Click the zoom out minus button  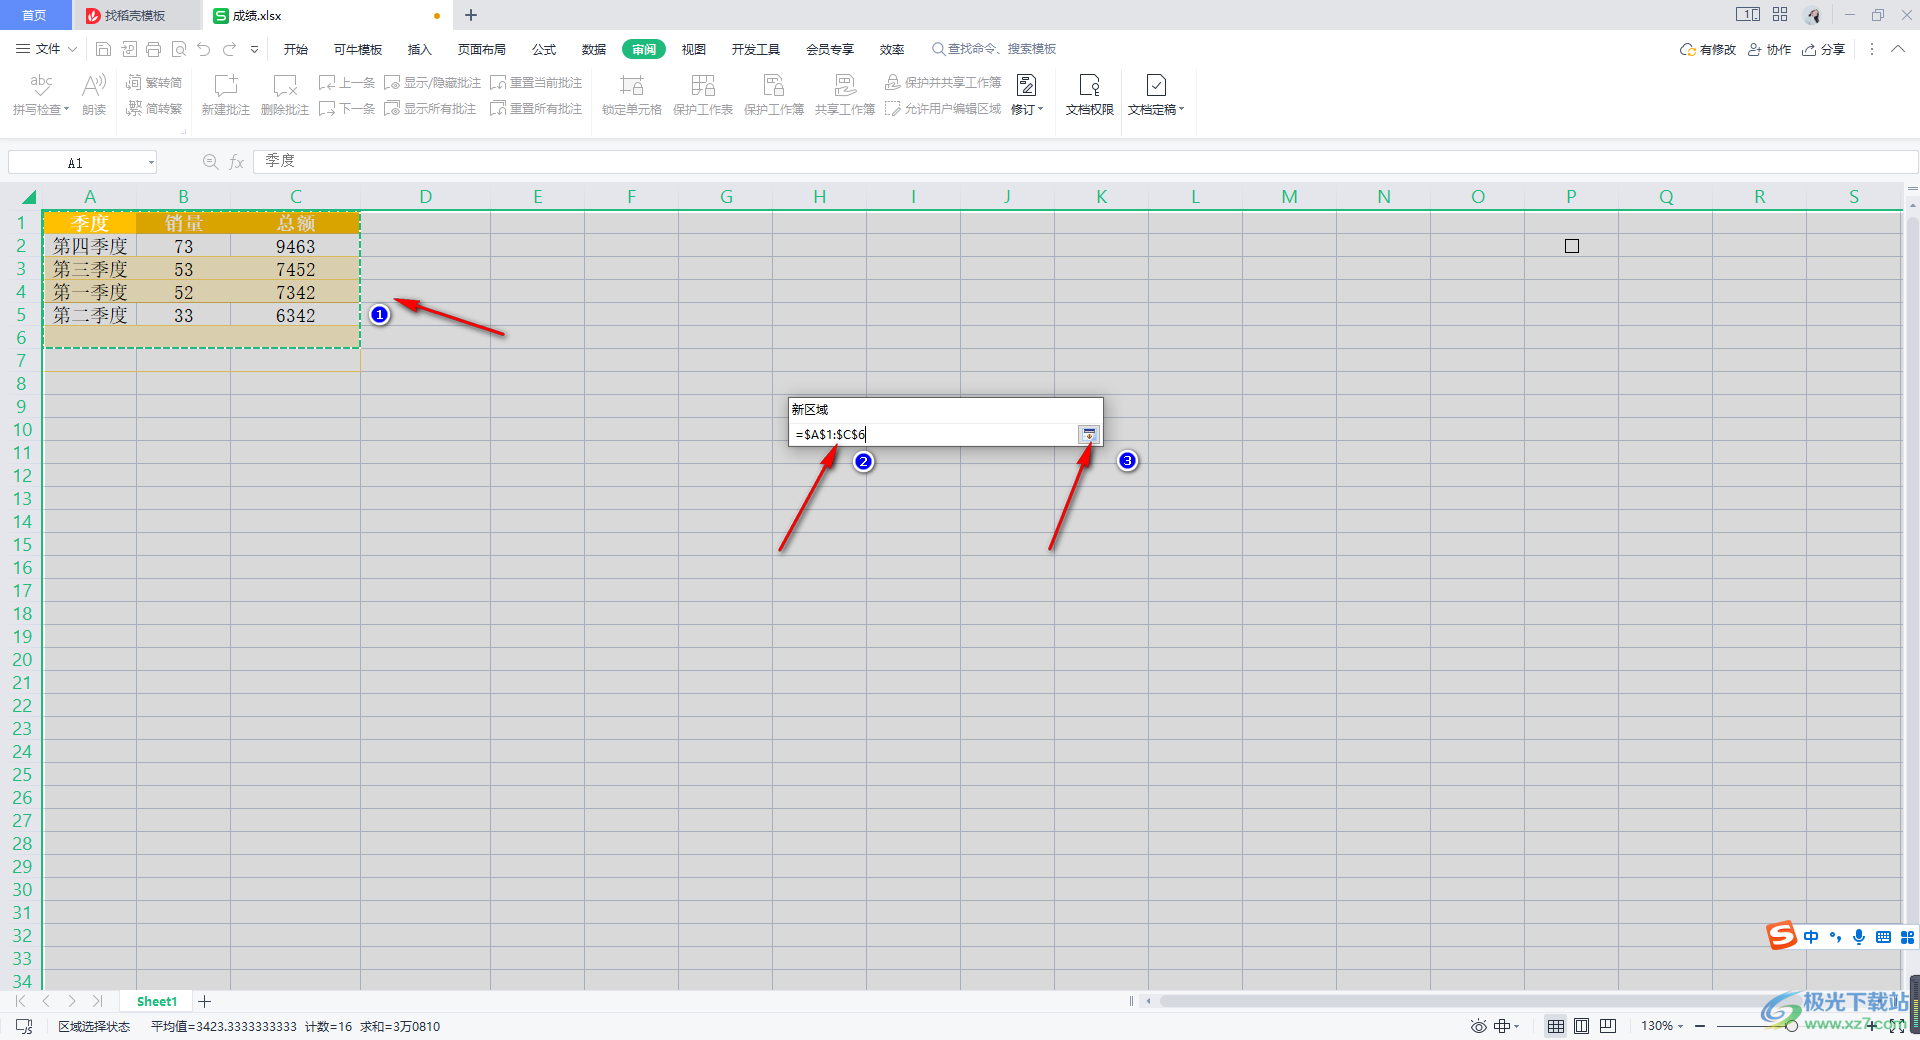[1700, 1026]
